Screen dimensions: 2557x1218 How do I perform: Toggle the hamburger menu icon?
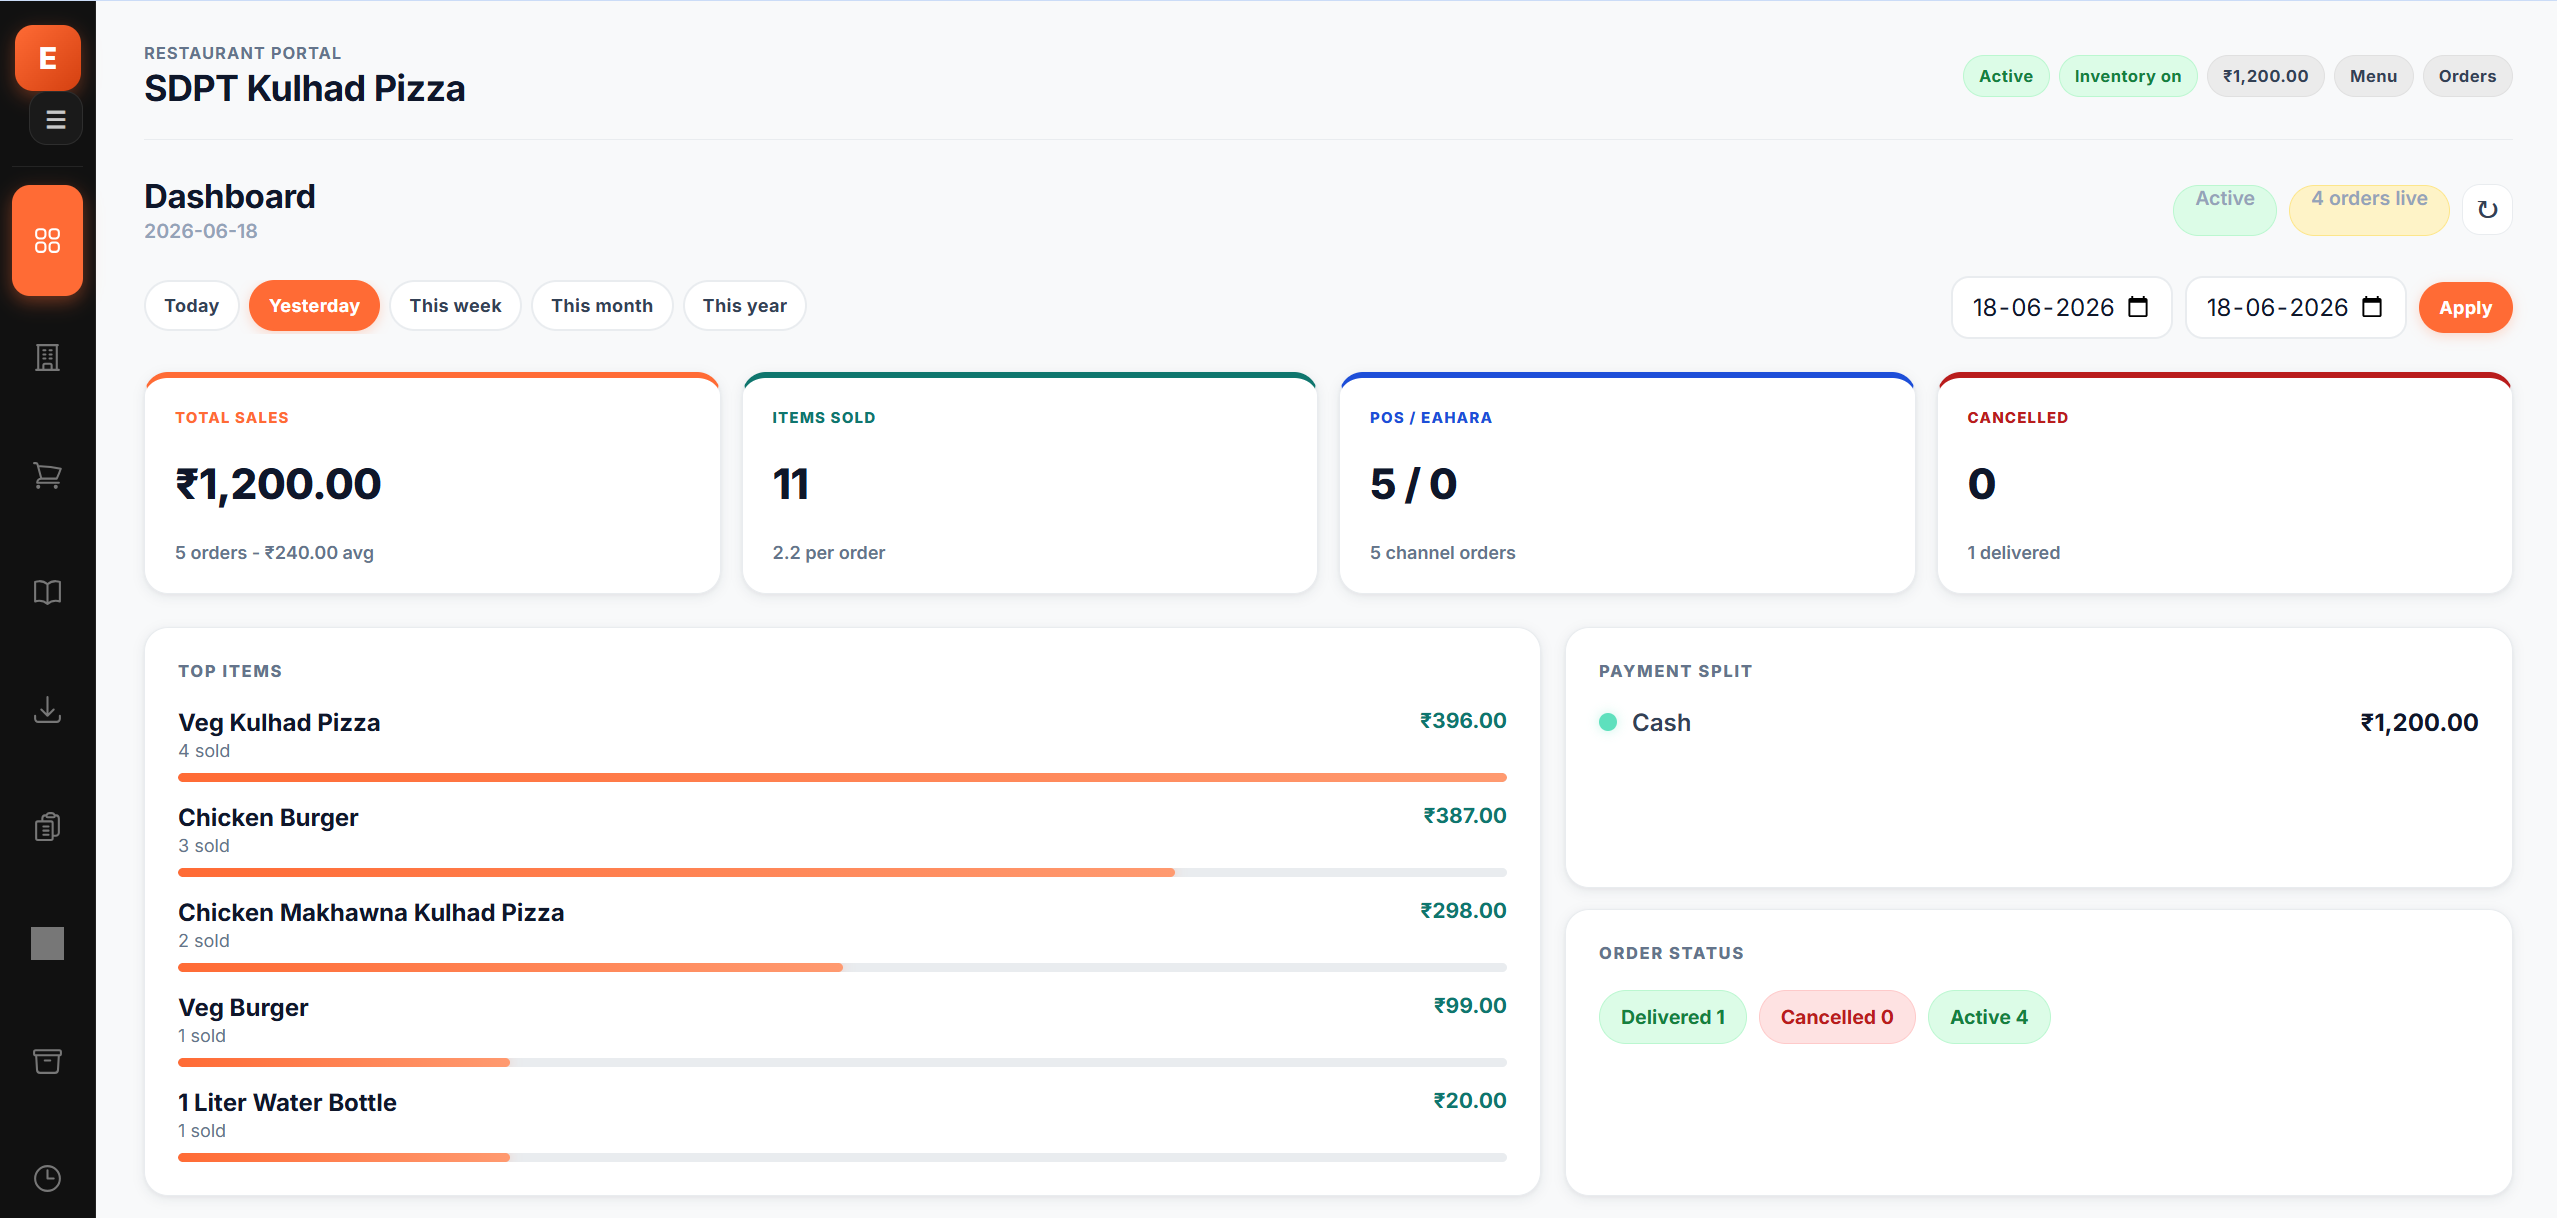(56, 120)
